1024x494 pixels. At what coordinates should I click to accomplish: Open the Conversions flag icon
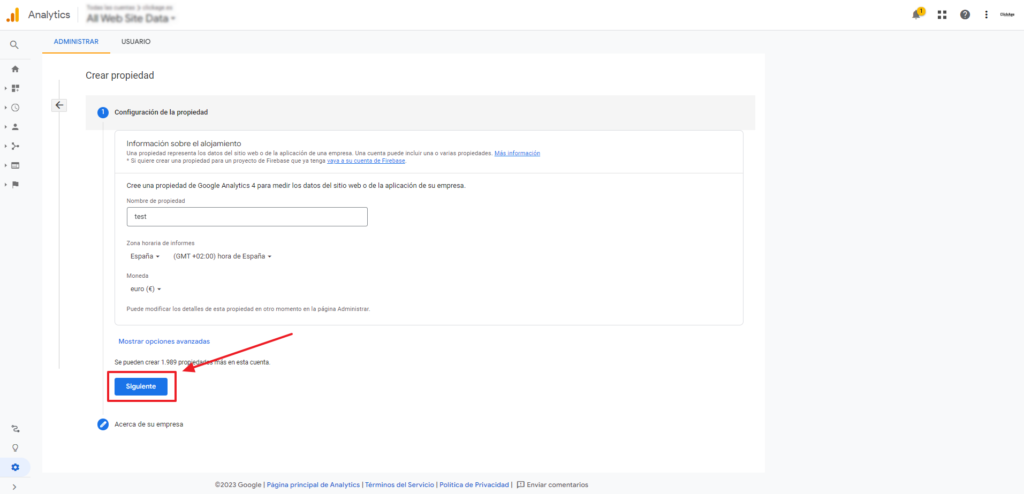16,184
